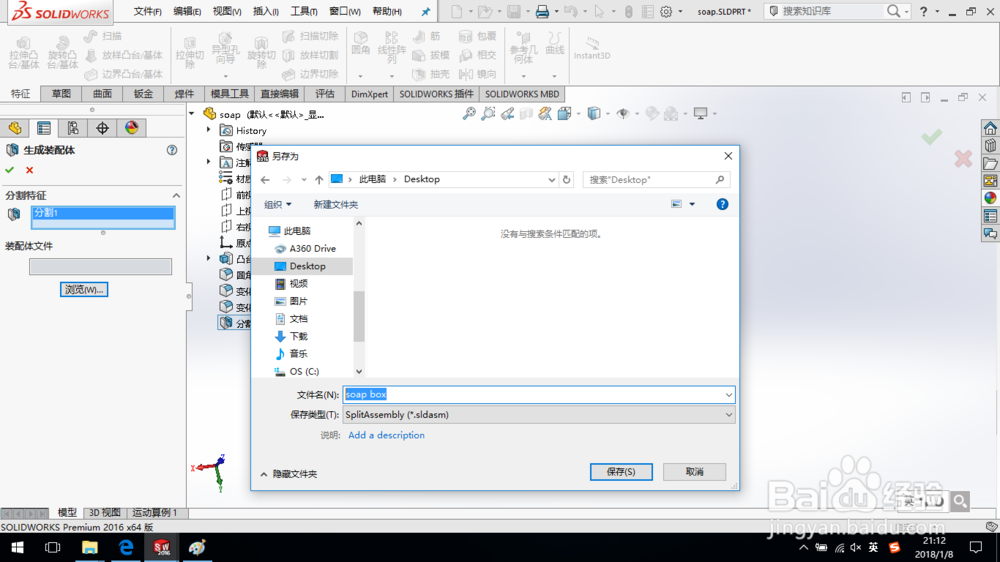
Task: Open the DisplayManager color ball tab
Action: [x=131, y=128]
